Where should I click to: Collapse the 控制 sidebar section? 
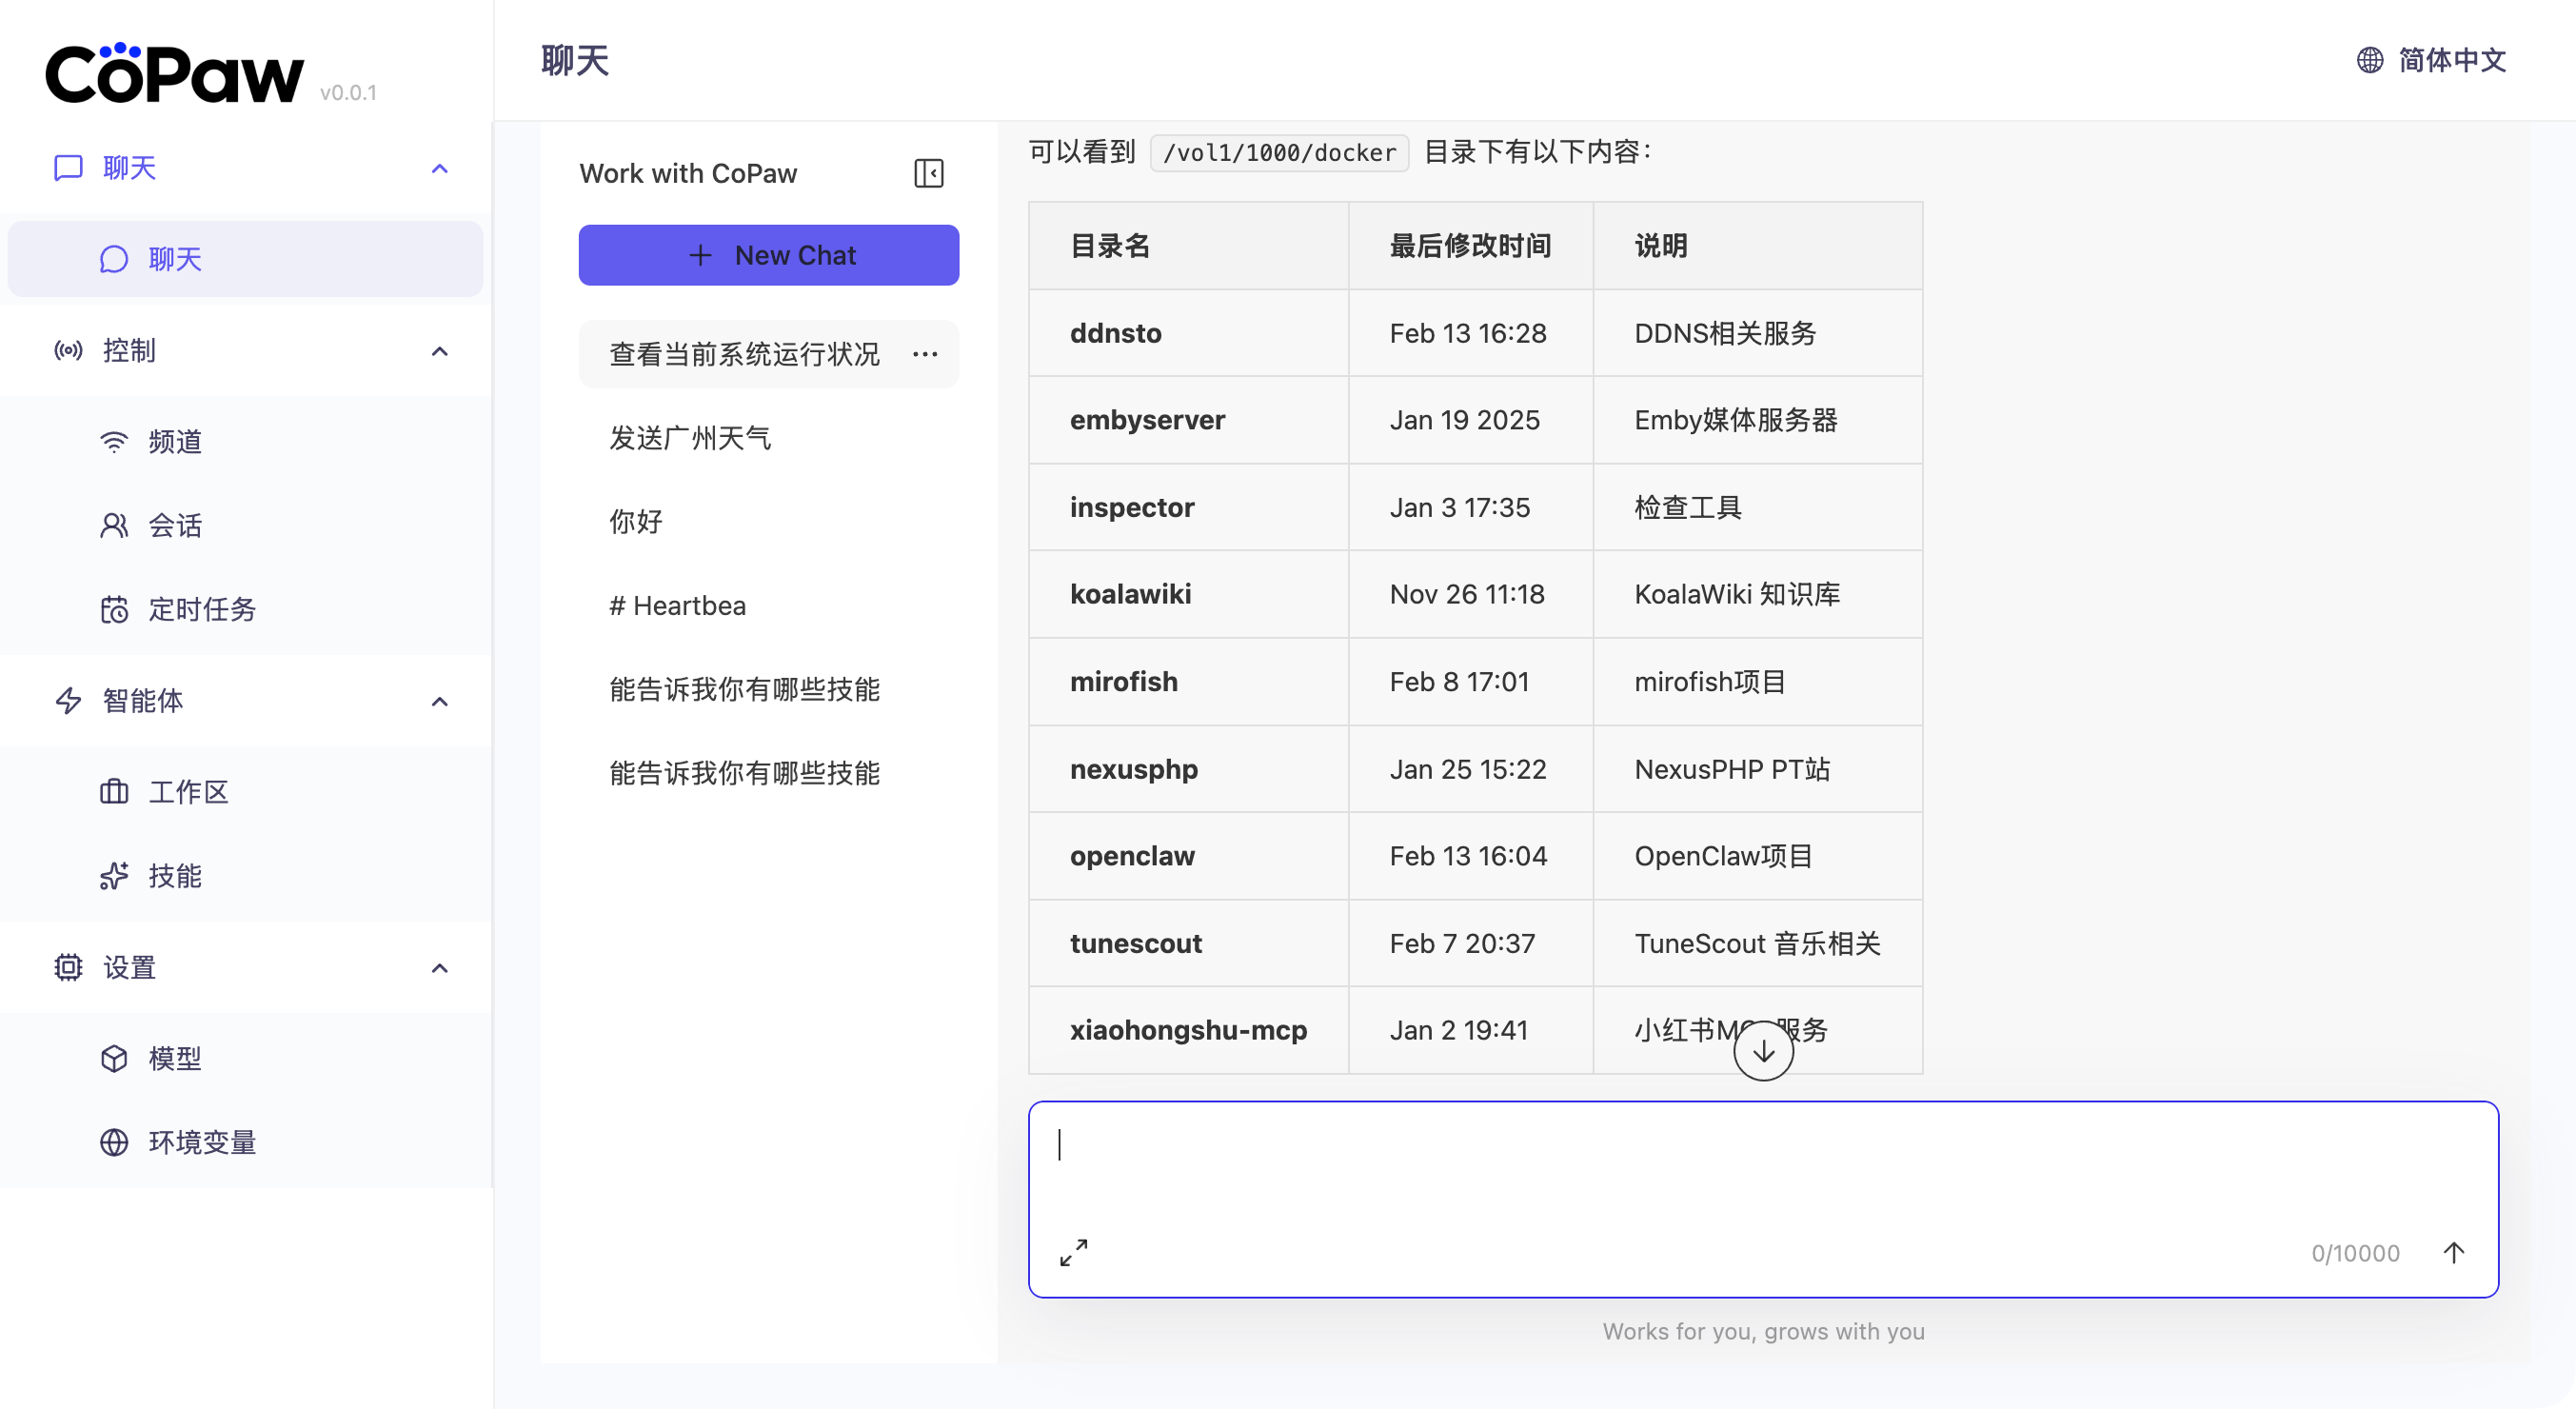439,351
